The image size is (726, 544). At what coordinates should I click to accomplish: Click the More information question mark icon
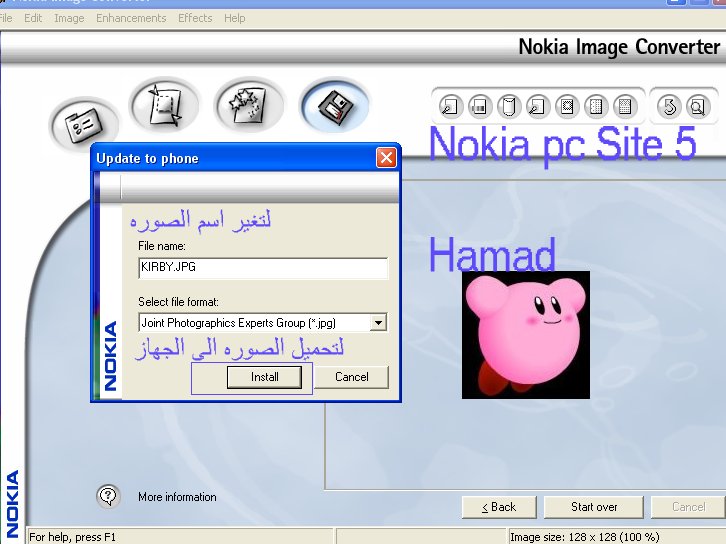[x=108, y=496]
